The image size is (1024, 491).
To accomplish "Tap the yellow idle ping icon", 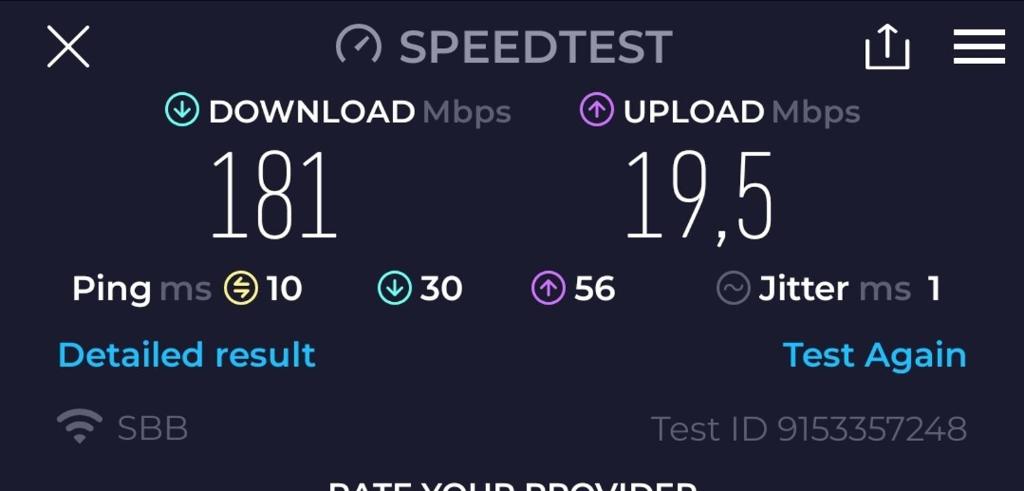I will pos(241,289).
